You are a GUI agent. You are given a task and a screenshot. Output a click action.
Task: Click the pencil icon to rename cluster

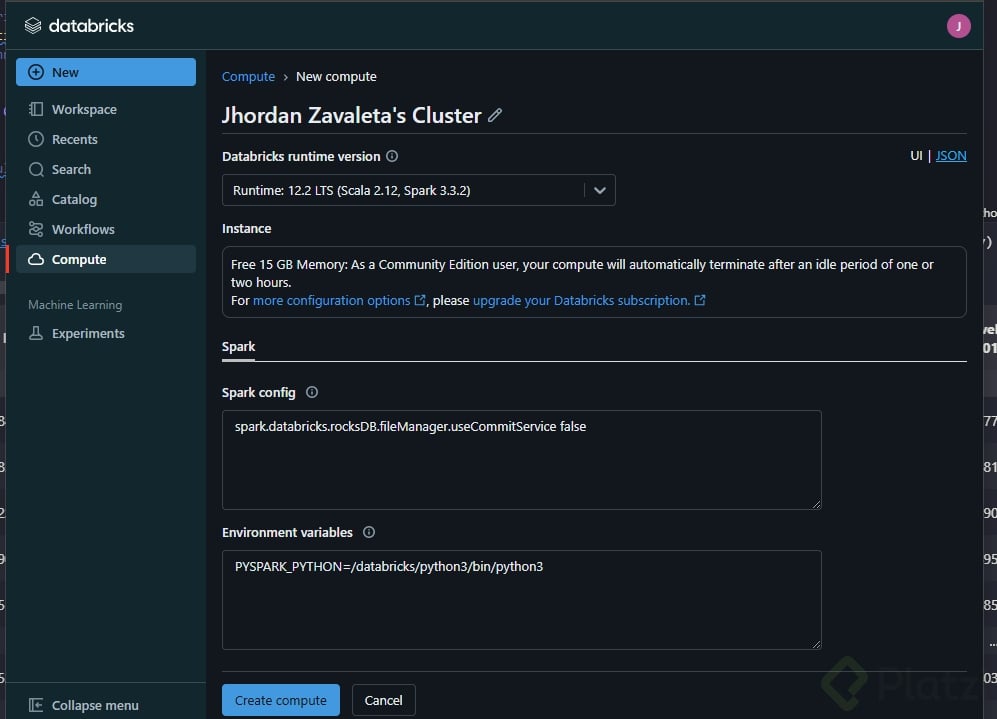(495, 116)
